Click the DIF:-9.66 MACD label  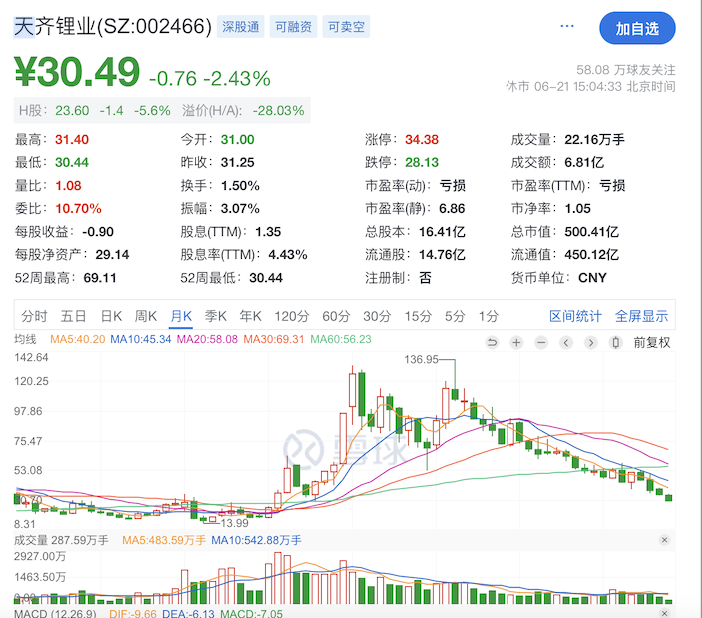coord(133,614)
